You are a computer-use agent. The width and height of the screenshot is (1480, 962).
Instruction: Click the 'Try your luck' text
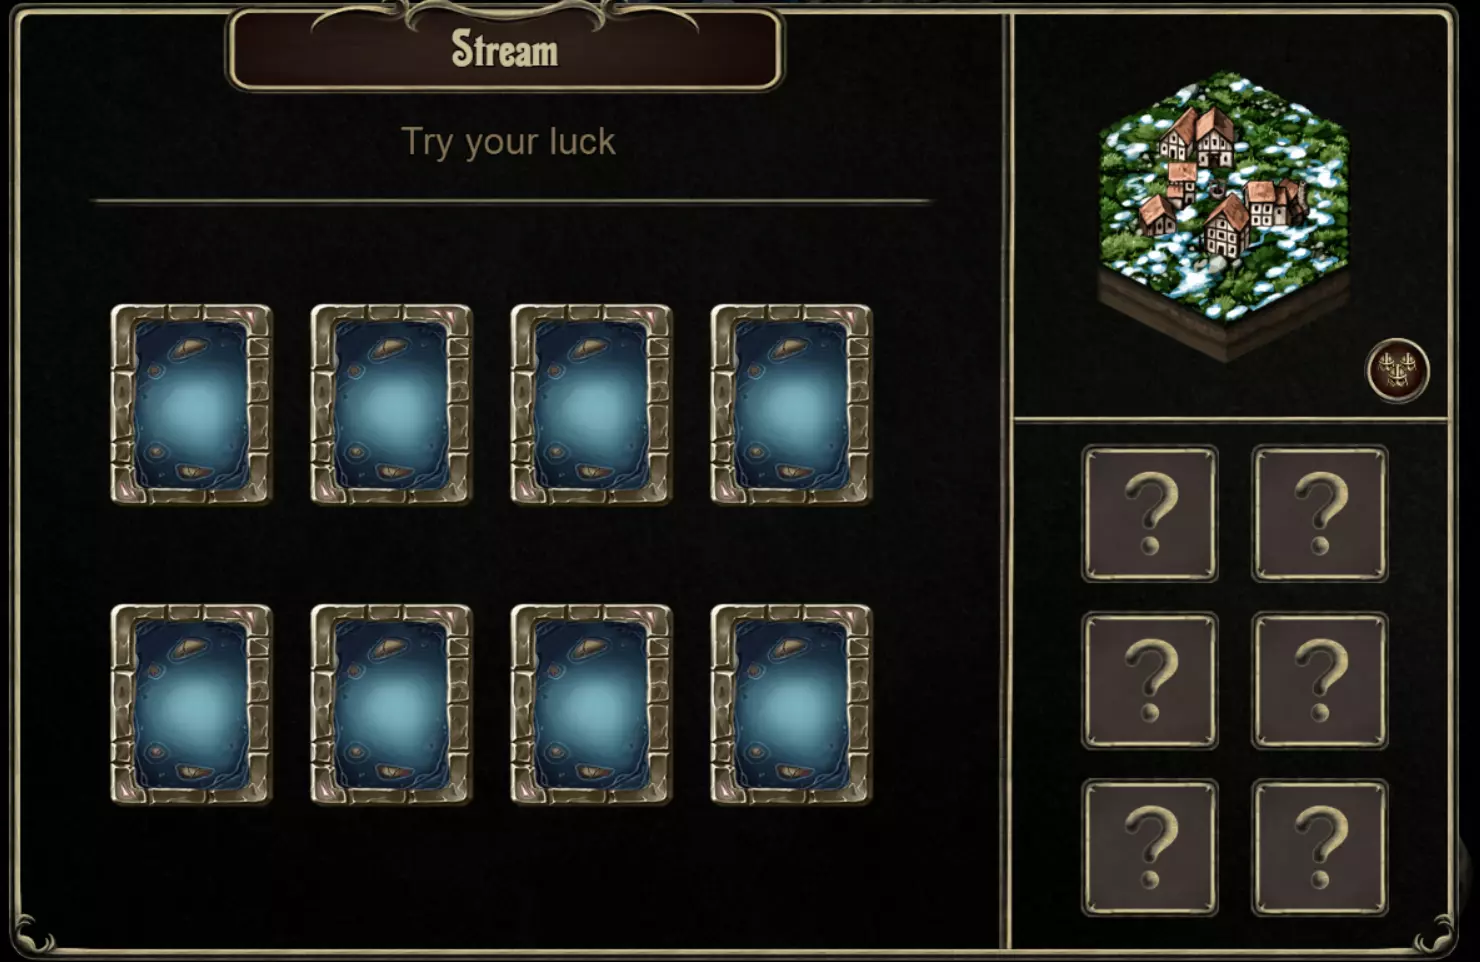pyautogui.click(x=508, y=142)
